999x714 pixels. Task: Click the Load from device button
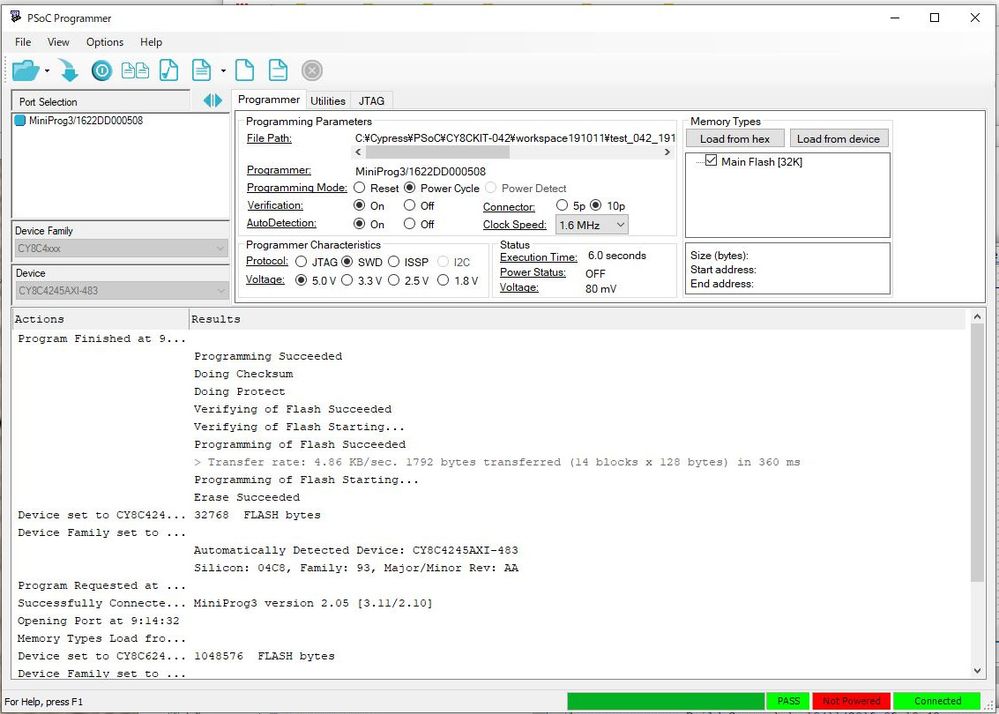point(839,138)
